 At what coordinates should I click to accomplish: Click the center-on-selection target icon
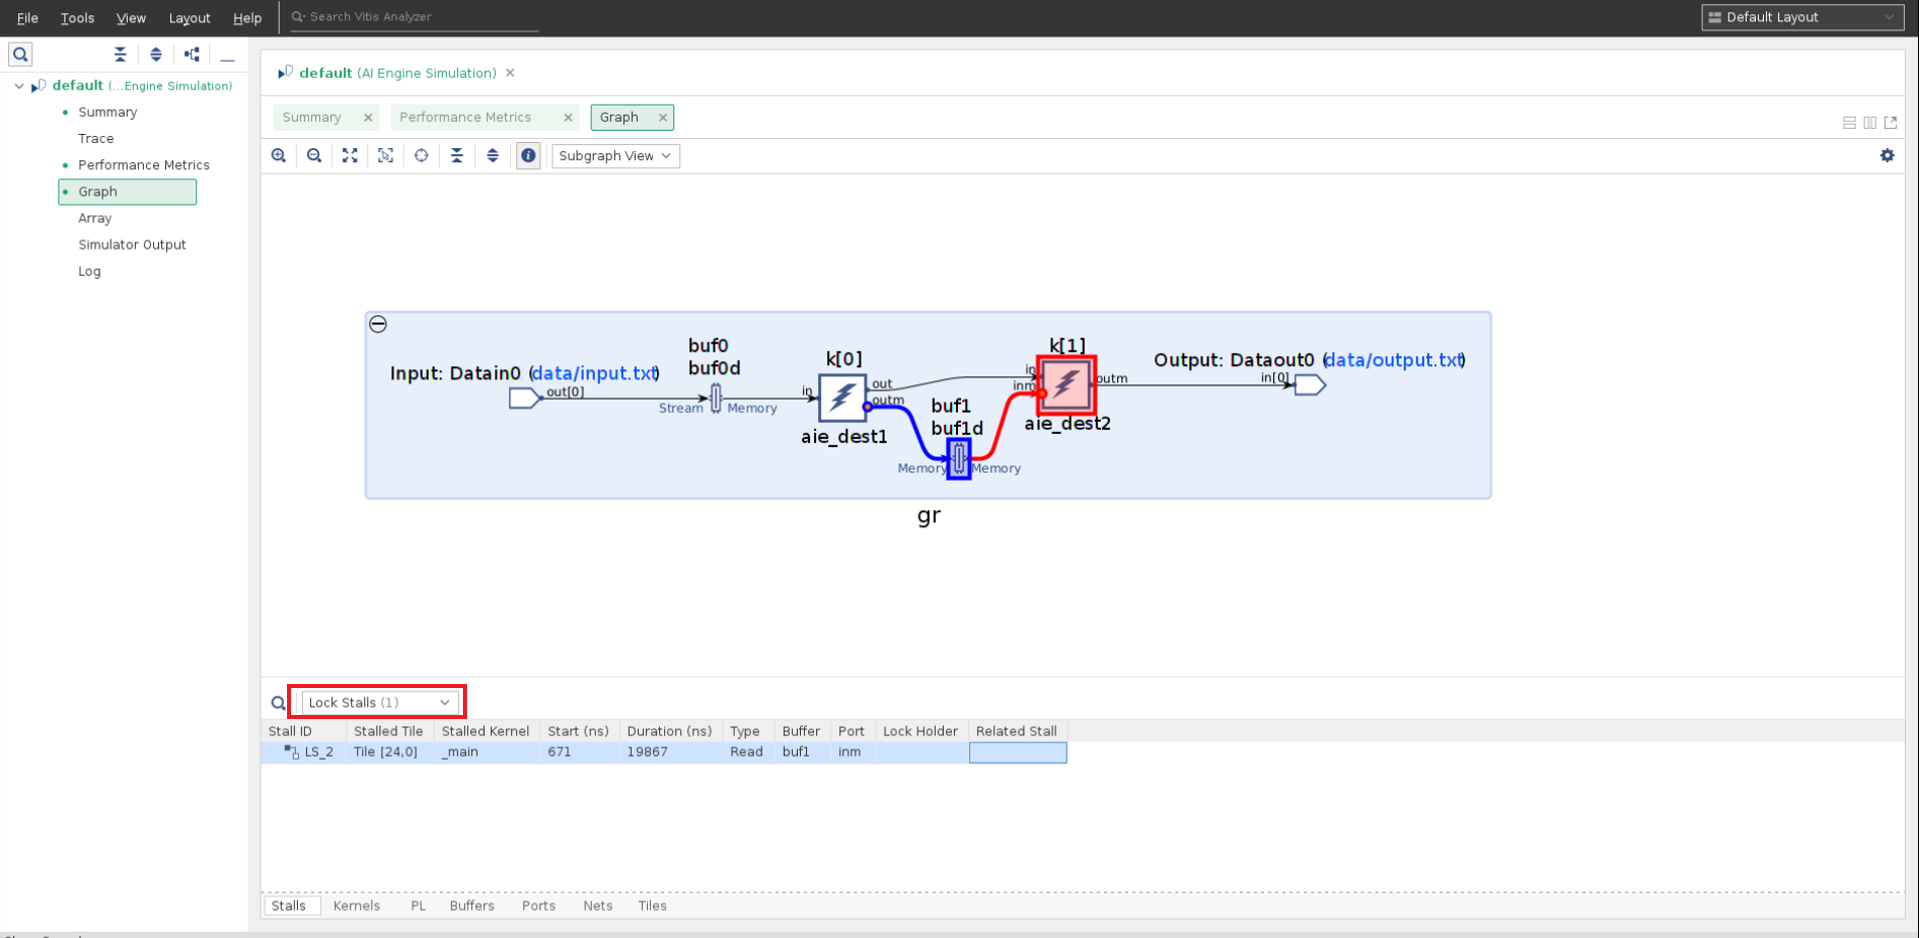point(422,156)
